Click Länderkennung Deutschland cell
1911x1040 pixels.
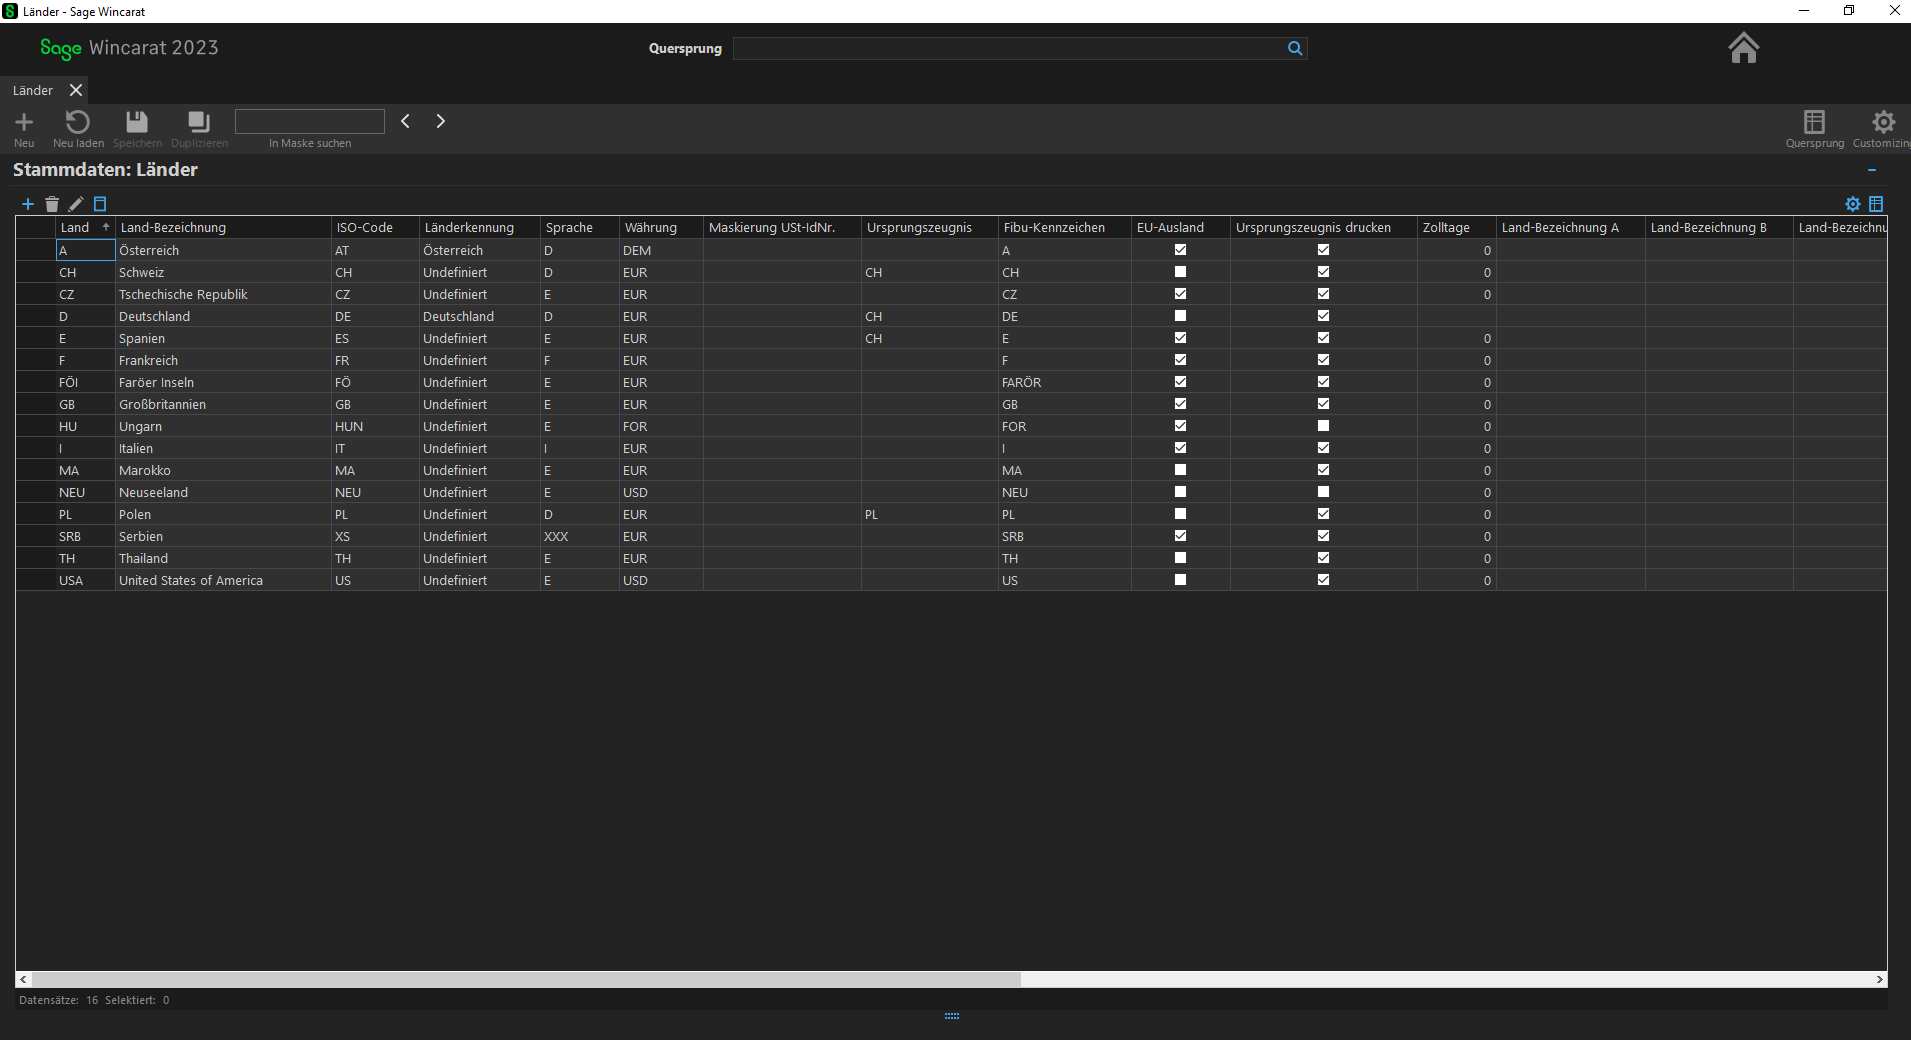[480, 316]
